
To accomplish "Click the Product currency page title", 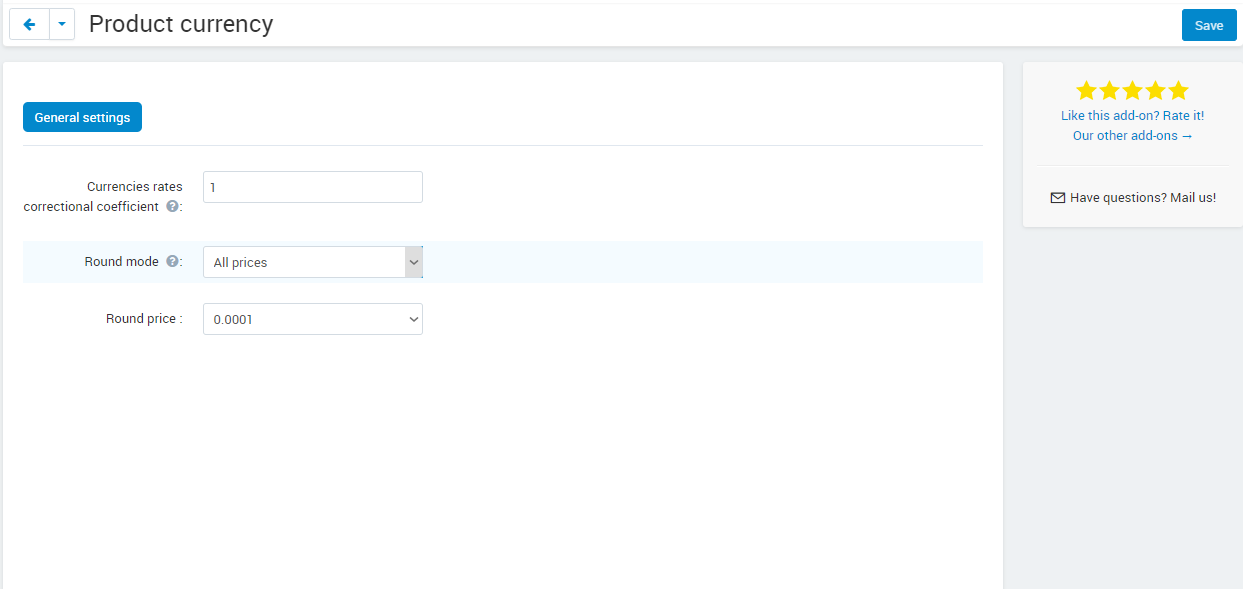I will (x=181, y=24).
